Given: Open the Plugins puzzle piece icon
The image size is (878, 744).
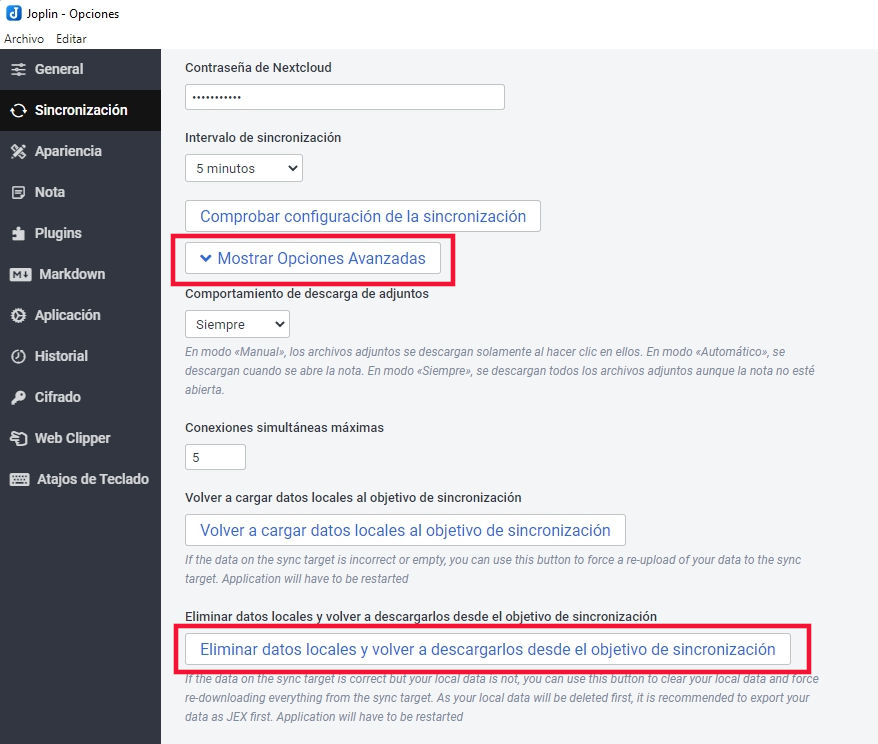Looking at the screenshot, I should click(x=18, y=233).
